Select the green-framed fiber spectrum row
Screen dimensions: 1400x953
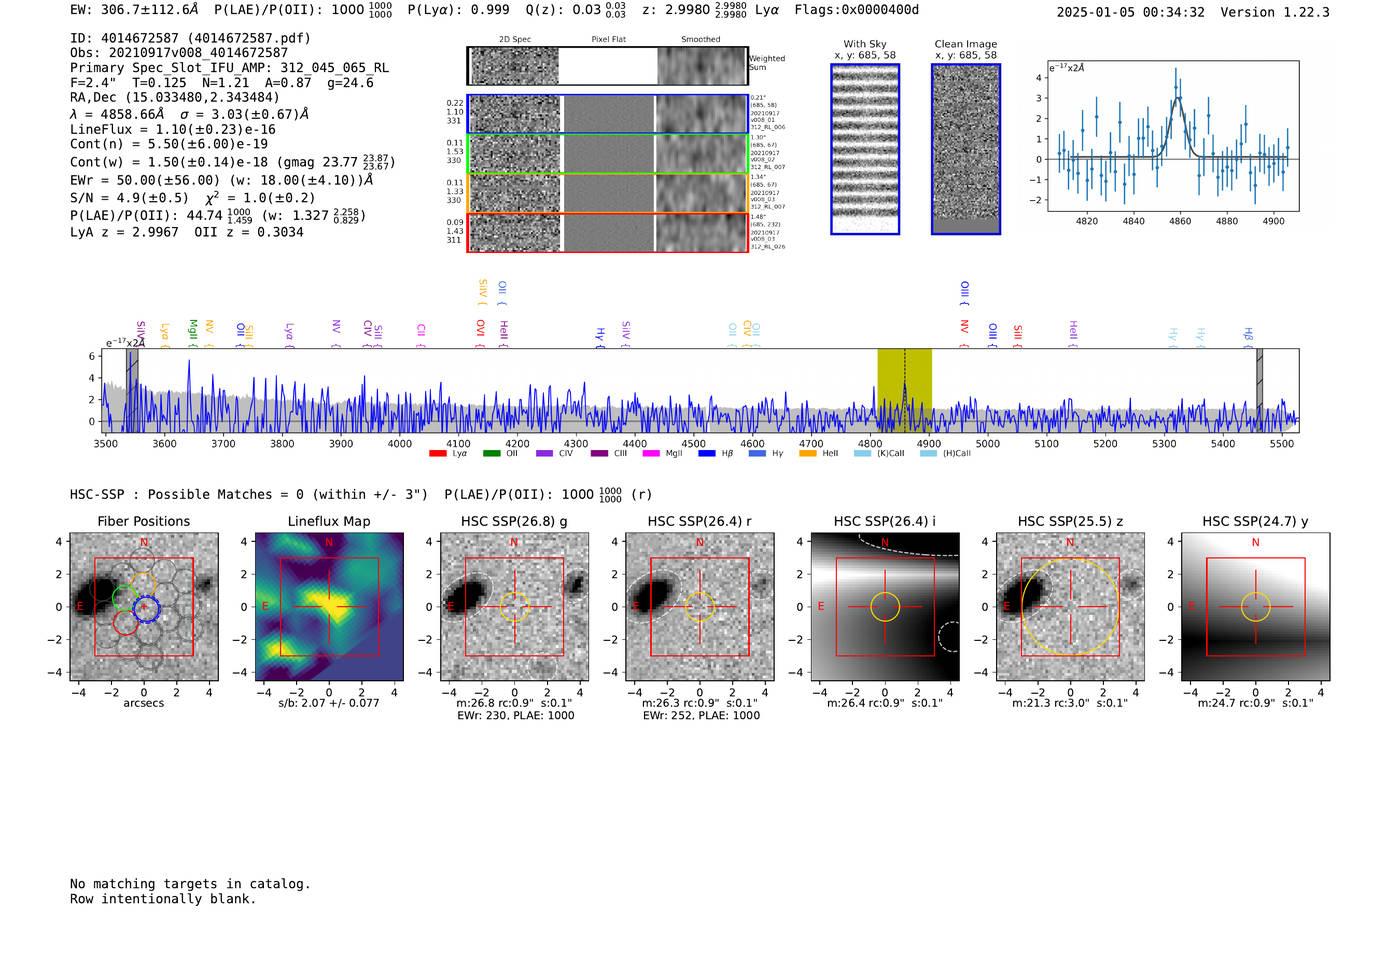point(607,154)
